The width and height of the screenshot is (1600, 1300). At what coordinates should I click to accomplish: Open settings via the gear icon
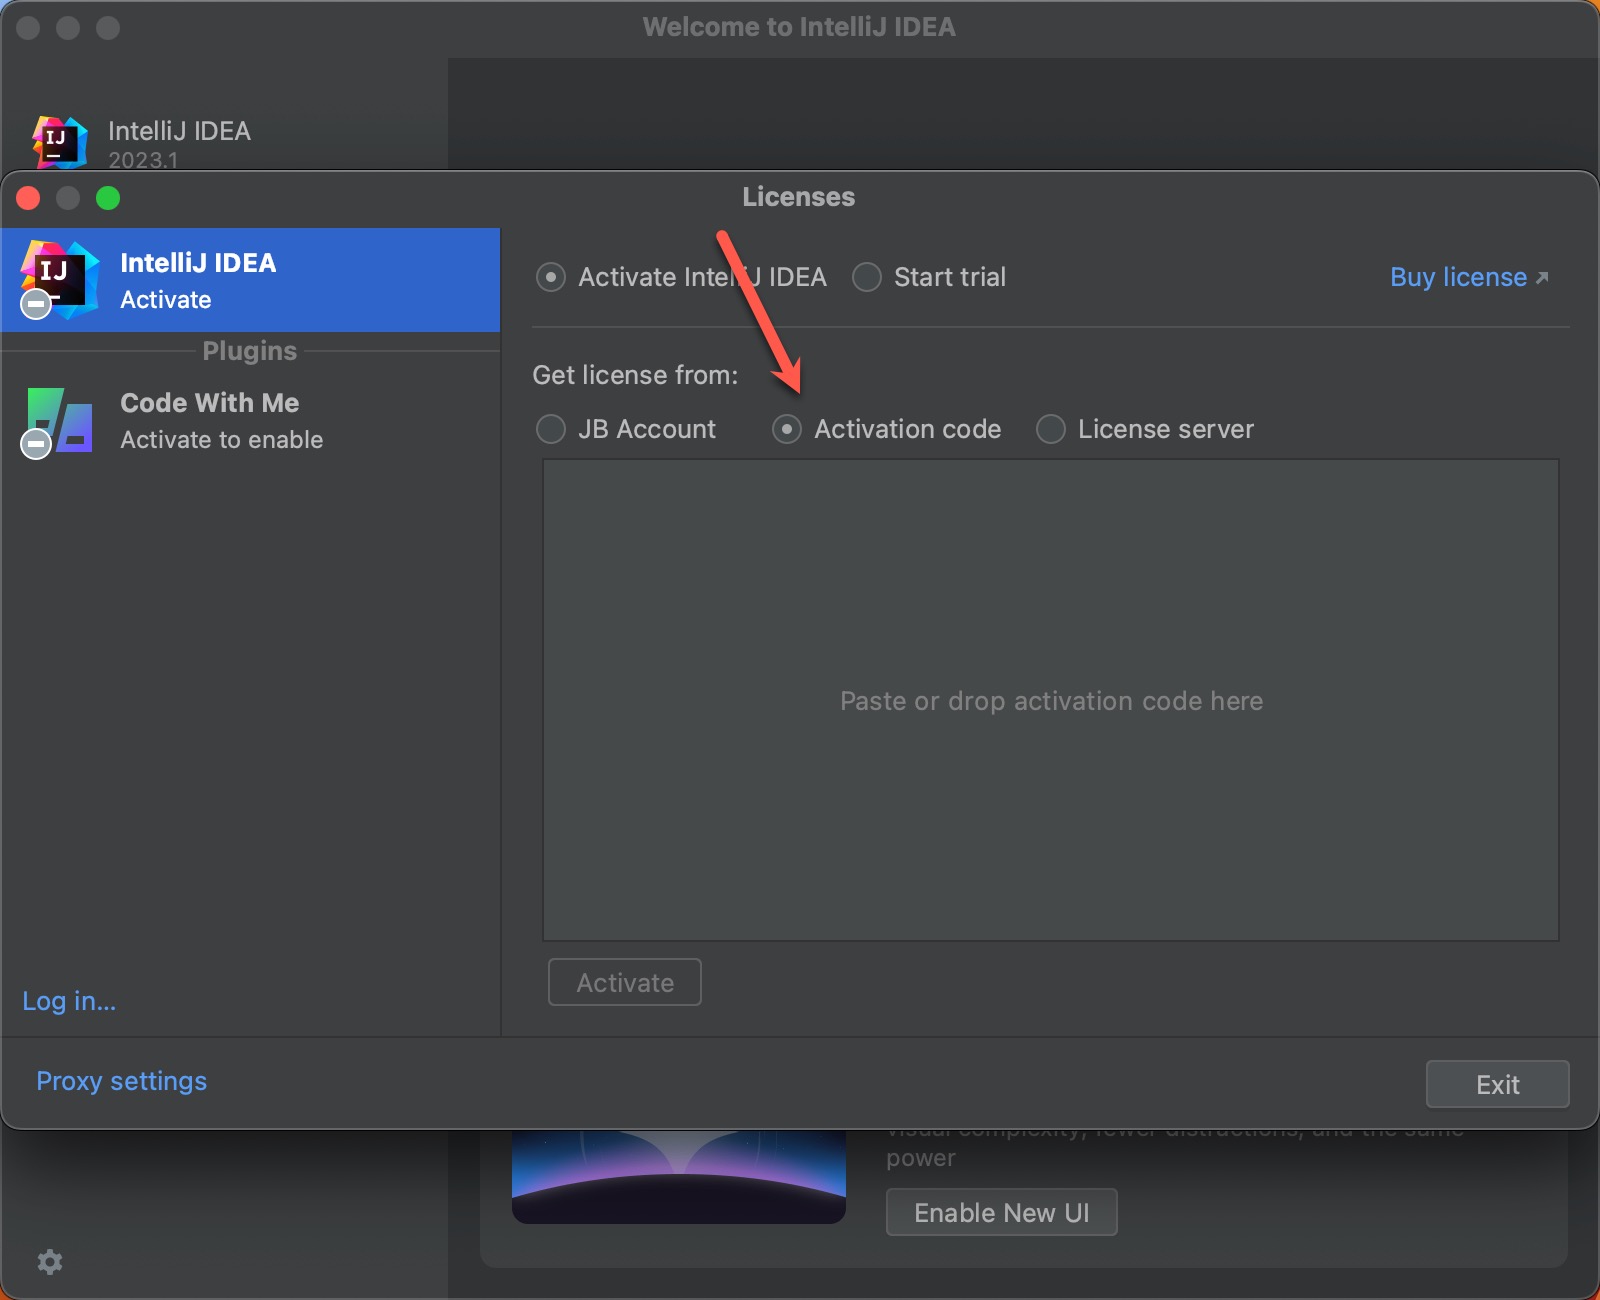pos(50,1262)
